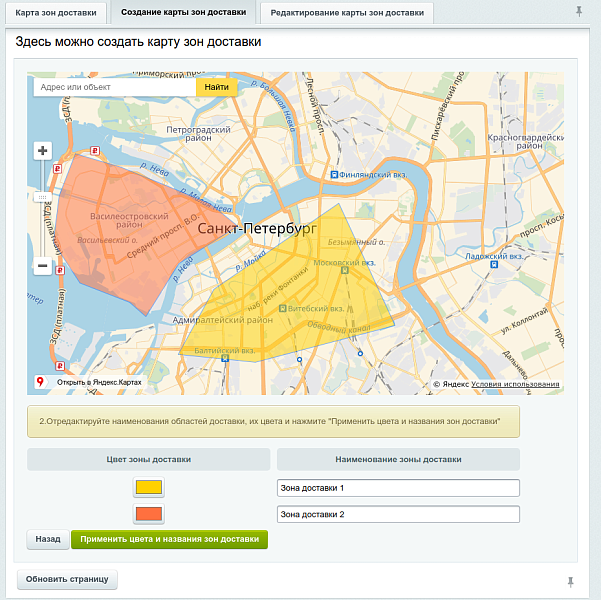Click the Назад button
Image resolution: width=601 pixels, height=600 pixels.
pyautogui.click(x=47, y=539)
